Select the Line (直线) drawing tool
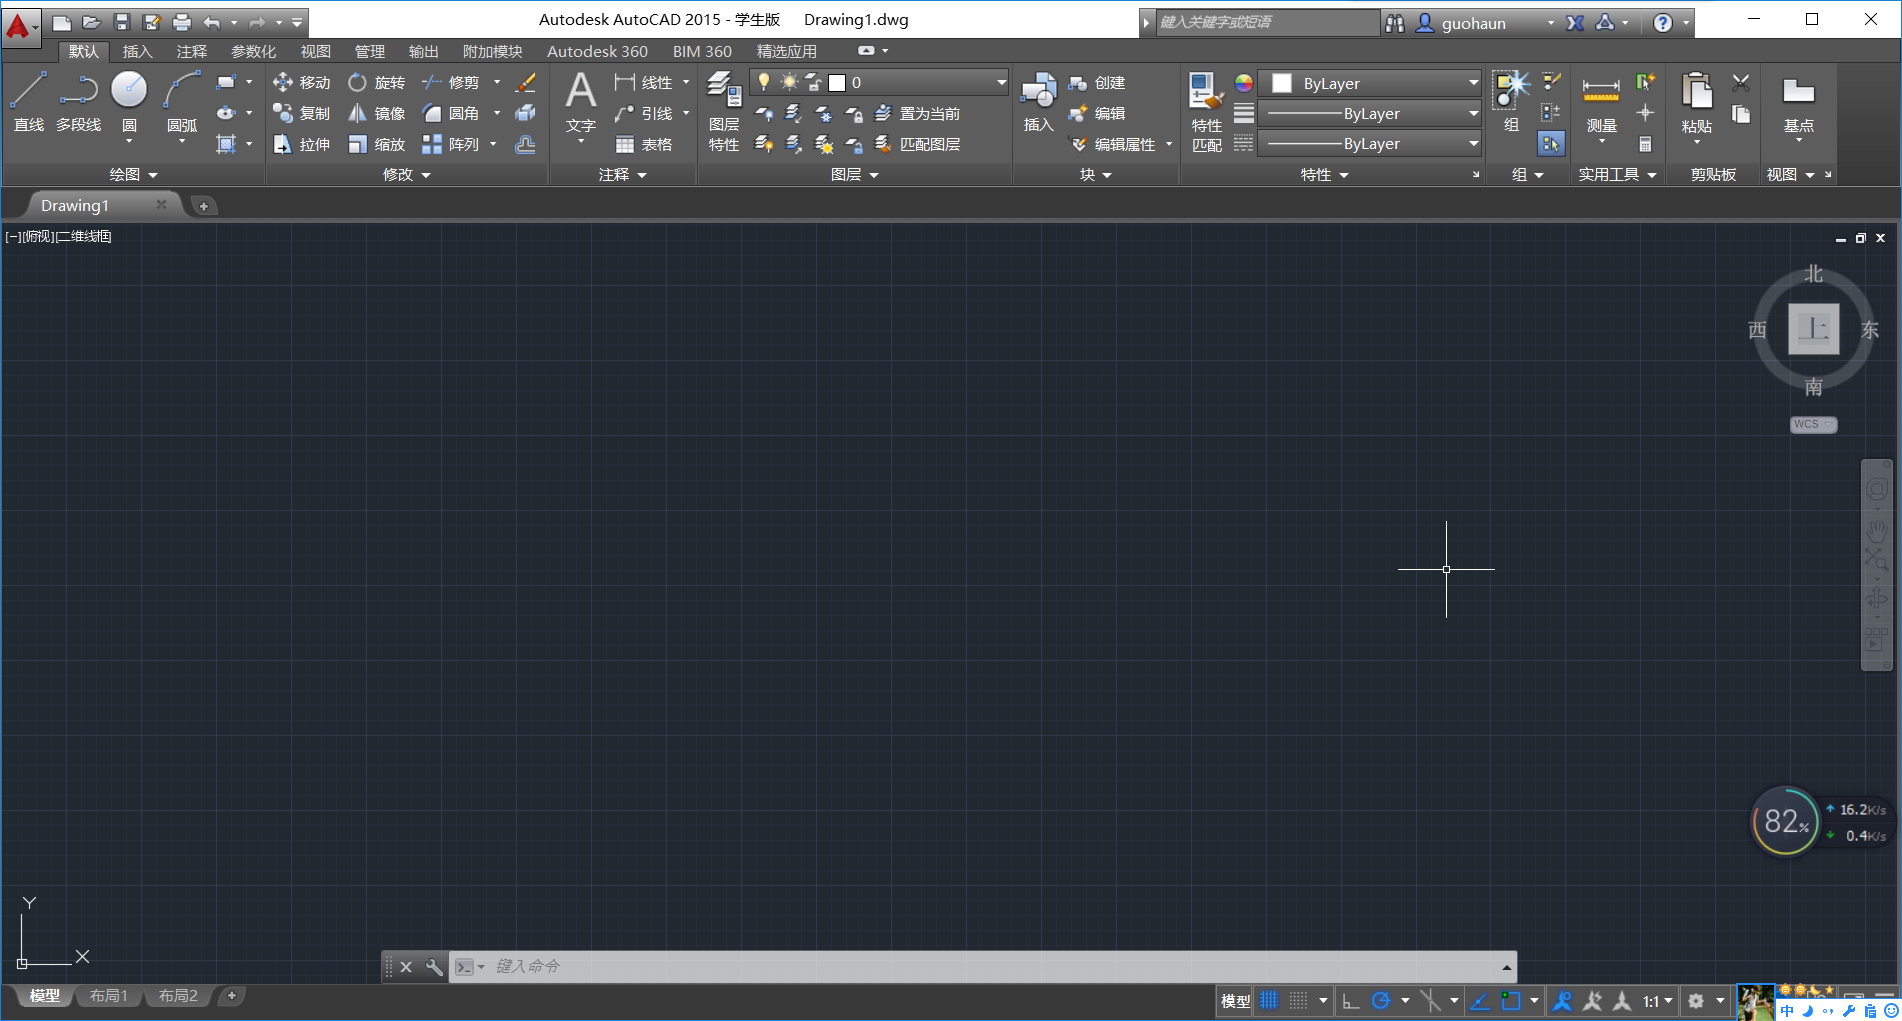The height and width of the screenshot is (1021, 1902). [28, 102]
